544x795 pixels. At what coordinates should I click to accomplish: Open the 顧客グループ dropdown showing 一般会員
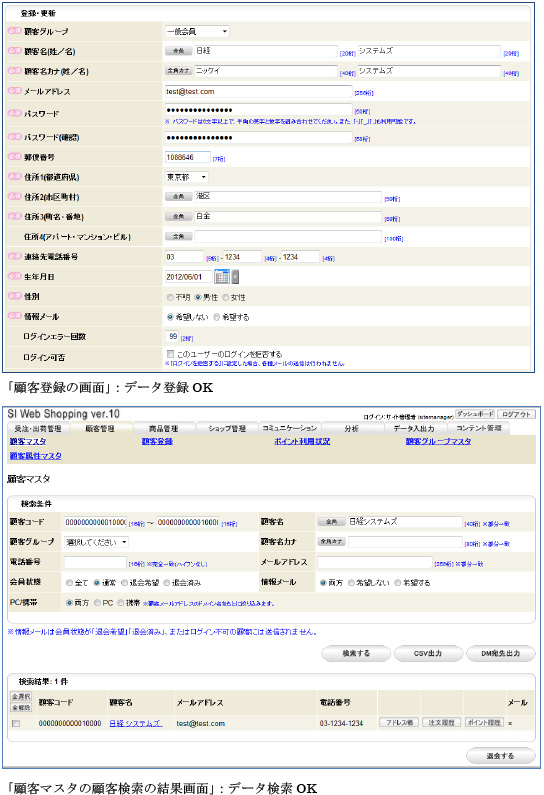(x=197, y=31)
